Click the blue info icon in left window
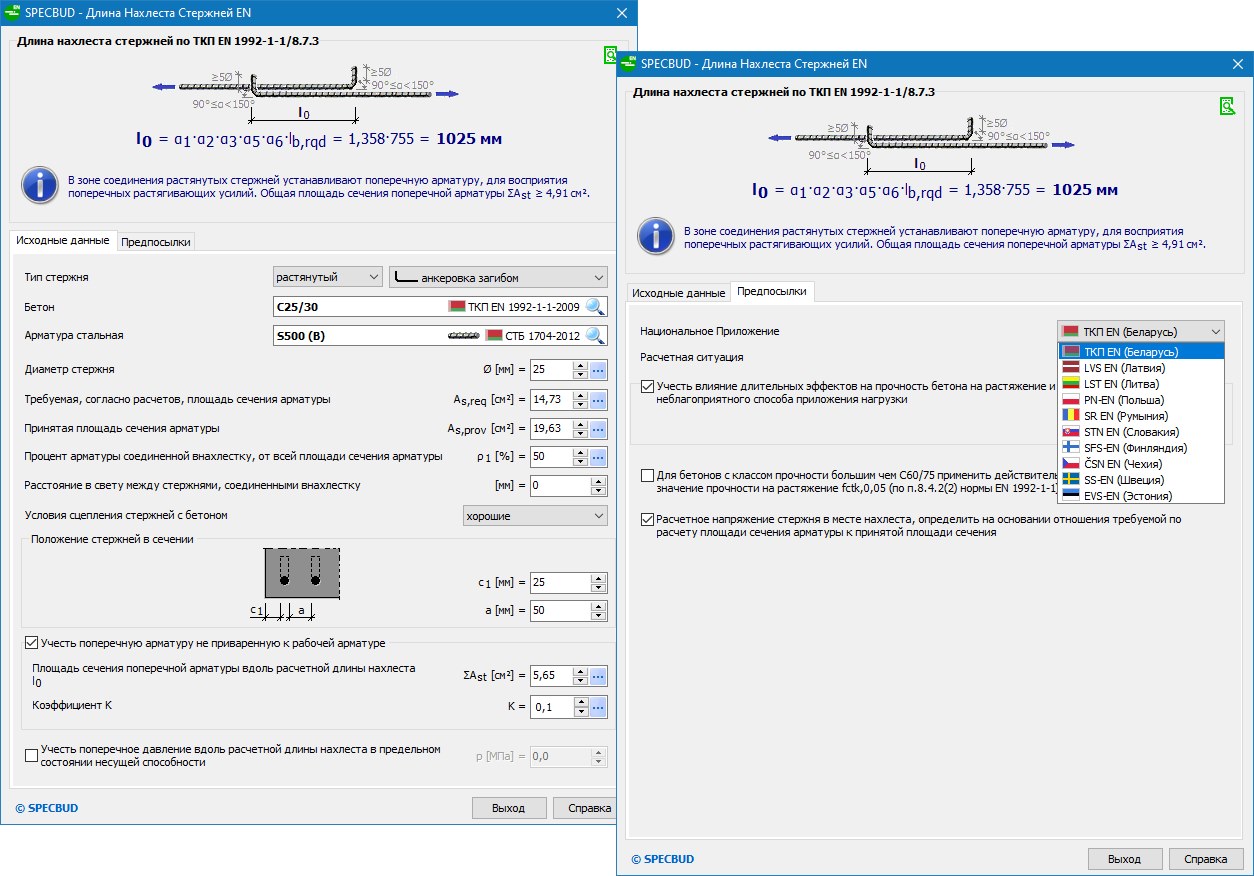 [x=40, y=186]
